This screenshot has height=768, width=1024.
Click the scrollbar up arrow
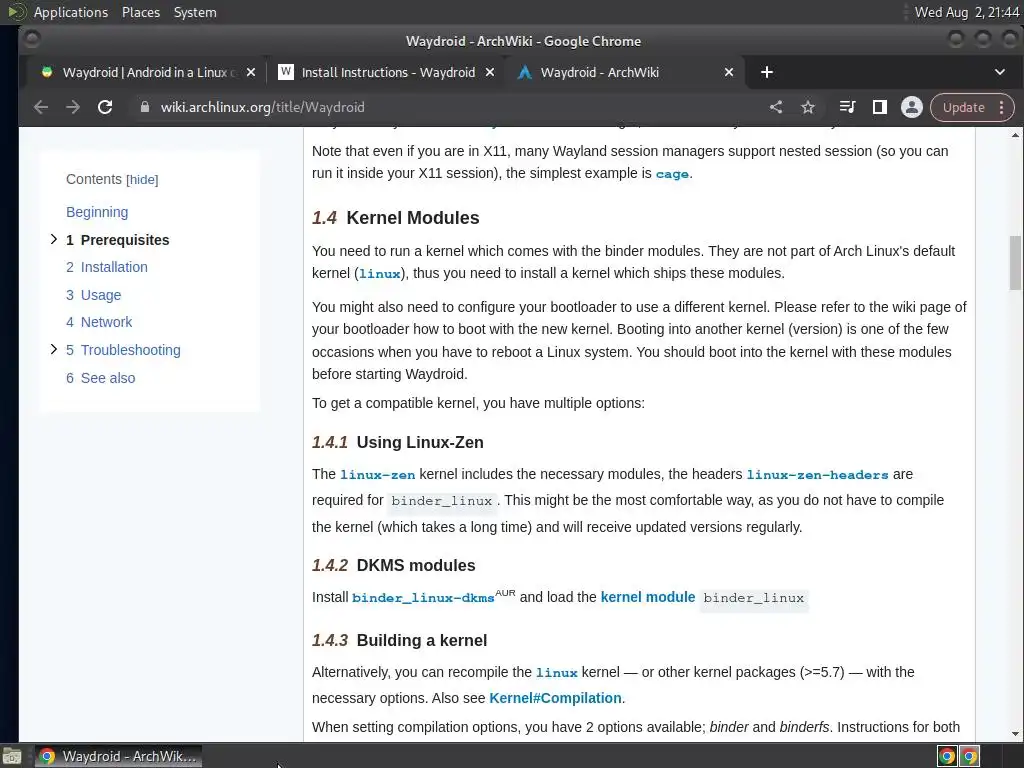click(x=1015, y=135)
